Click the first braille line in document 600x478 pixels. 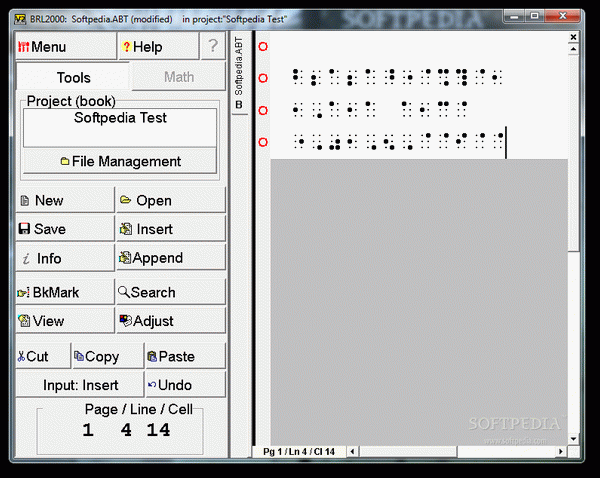(397, 77)
